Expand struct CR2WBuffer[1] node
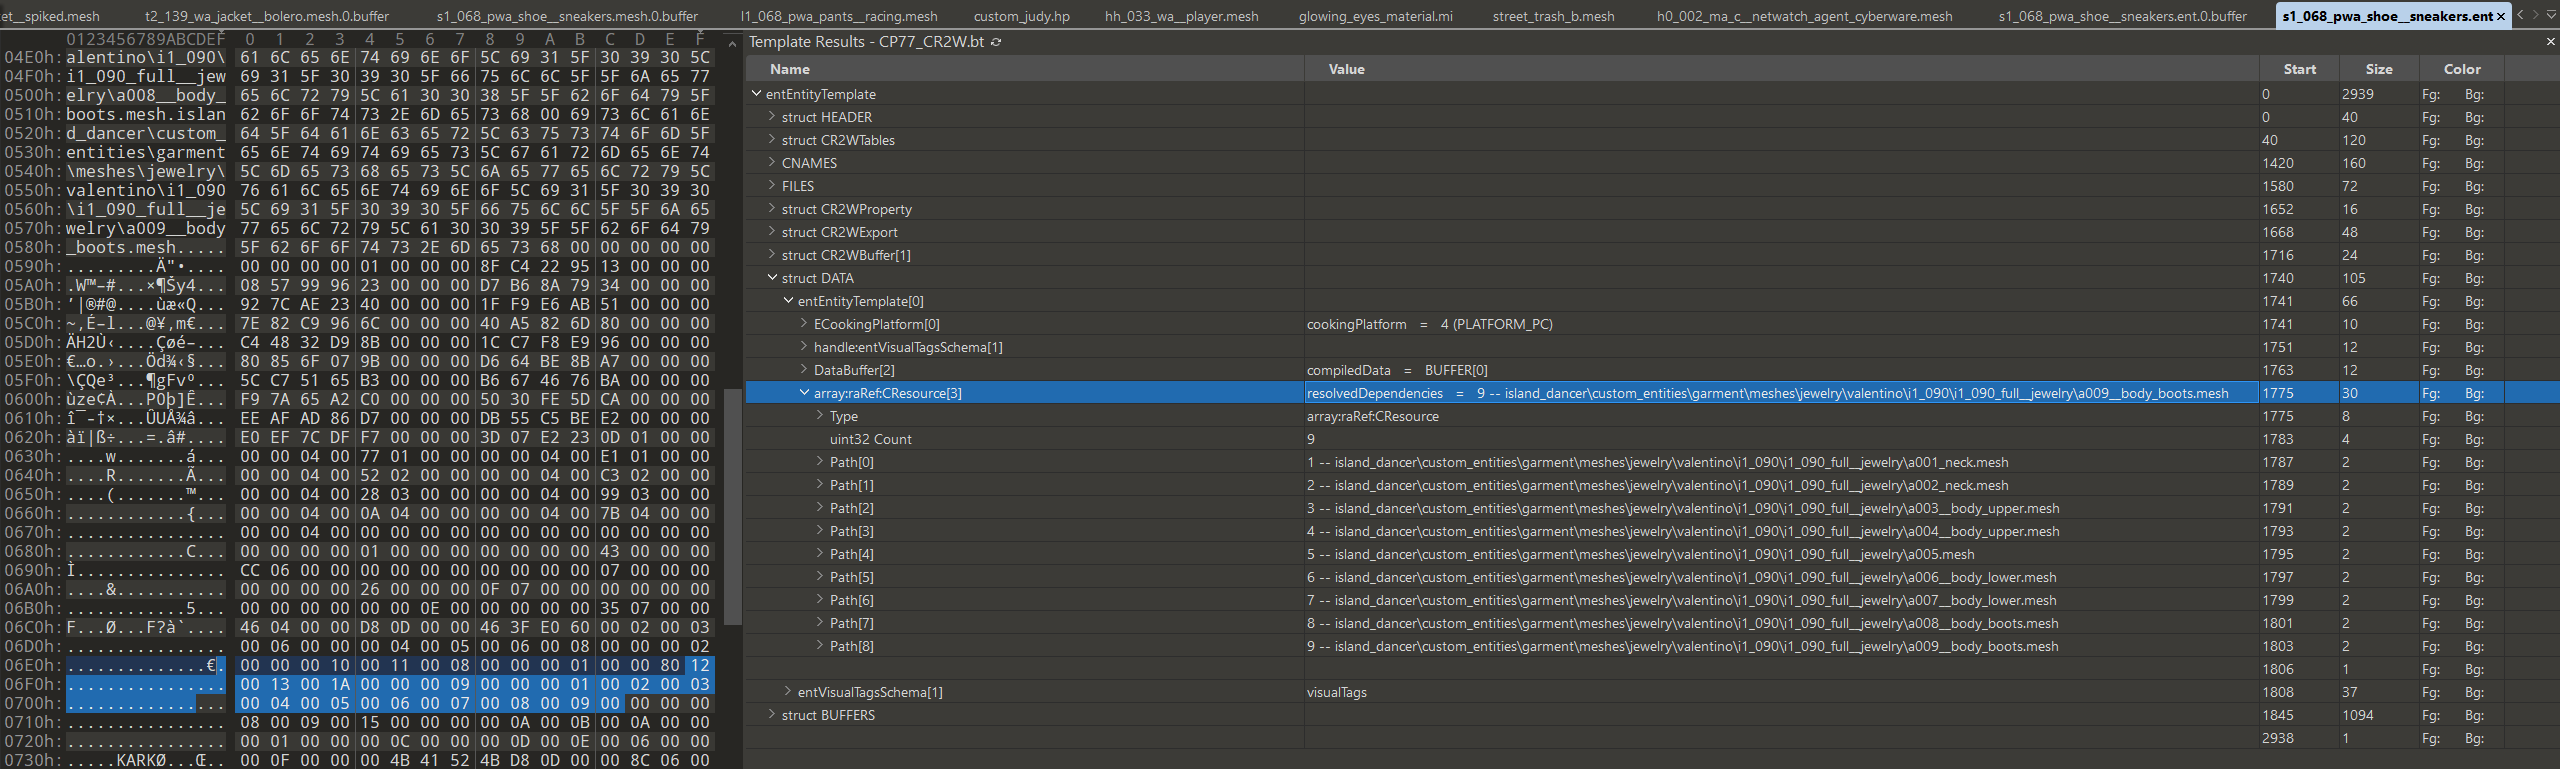Image resolution: width=2560 pixels, height=769 pixels. 772,254
